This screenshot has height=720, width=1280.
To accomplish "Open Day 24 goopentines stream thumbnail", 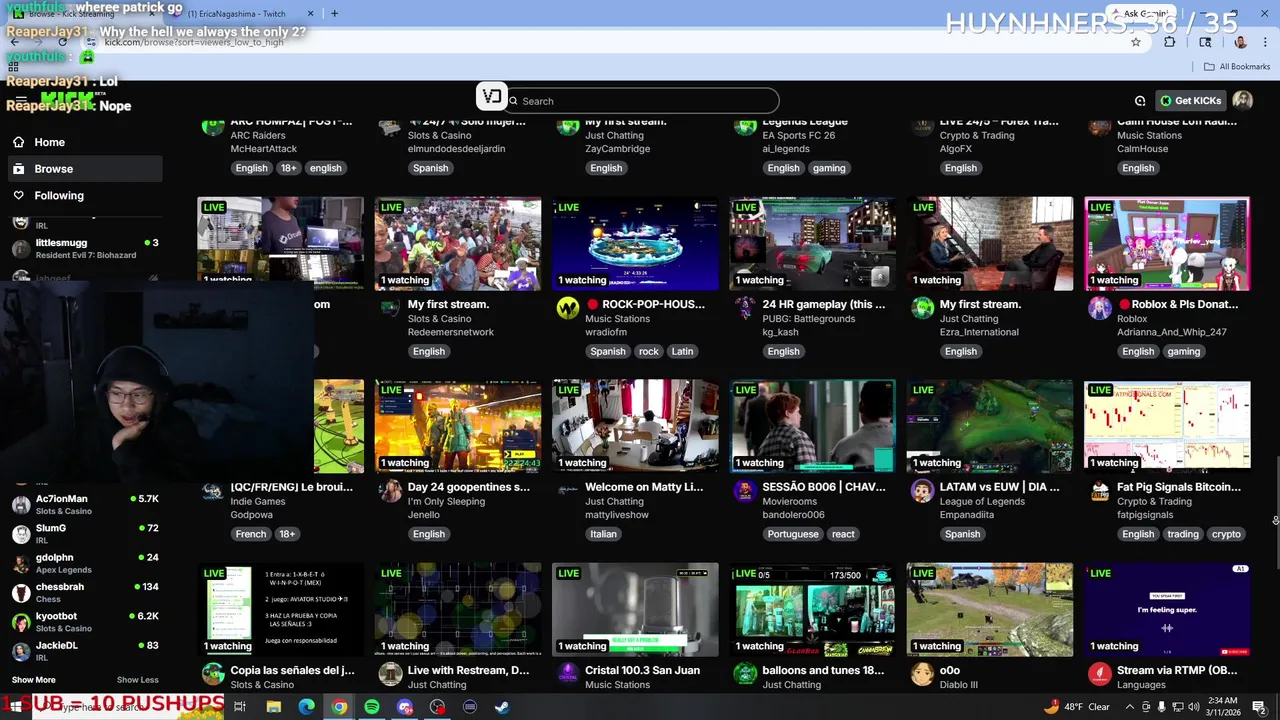I will point(458,427).
